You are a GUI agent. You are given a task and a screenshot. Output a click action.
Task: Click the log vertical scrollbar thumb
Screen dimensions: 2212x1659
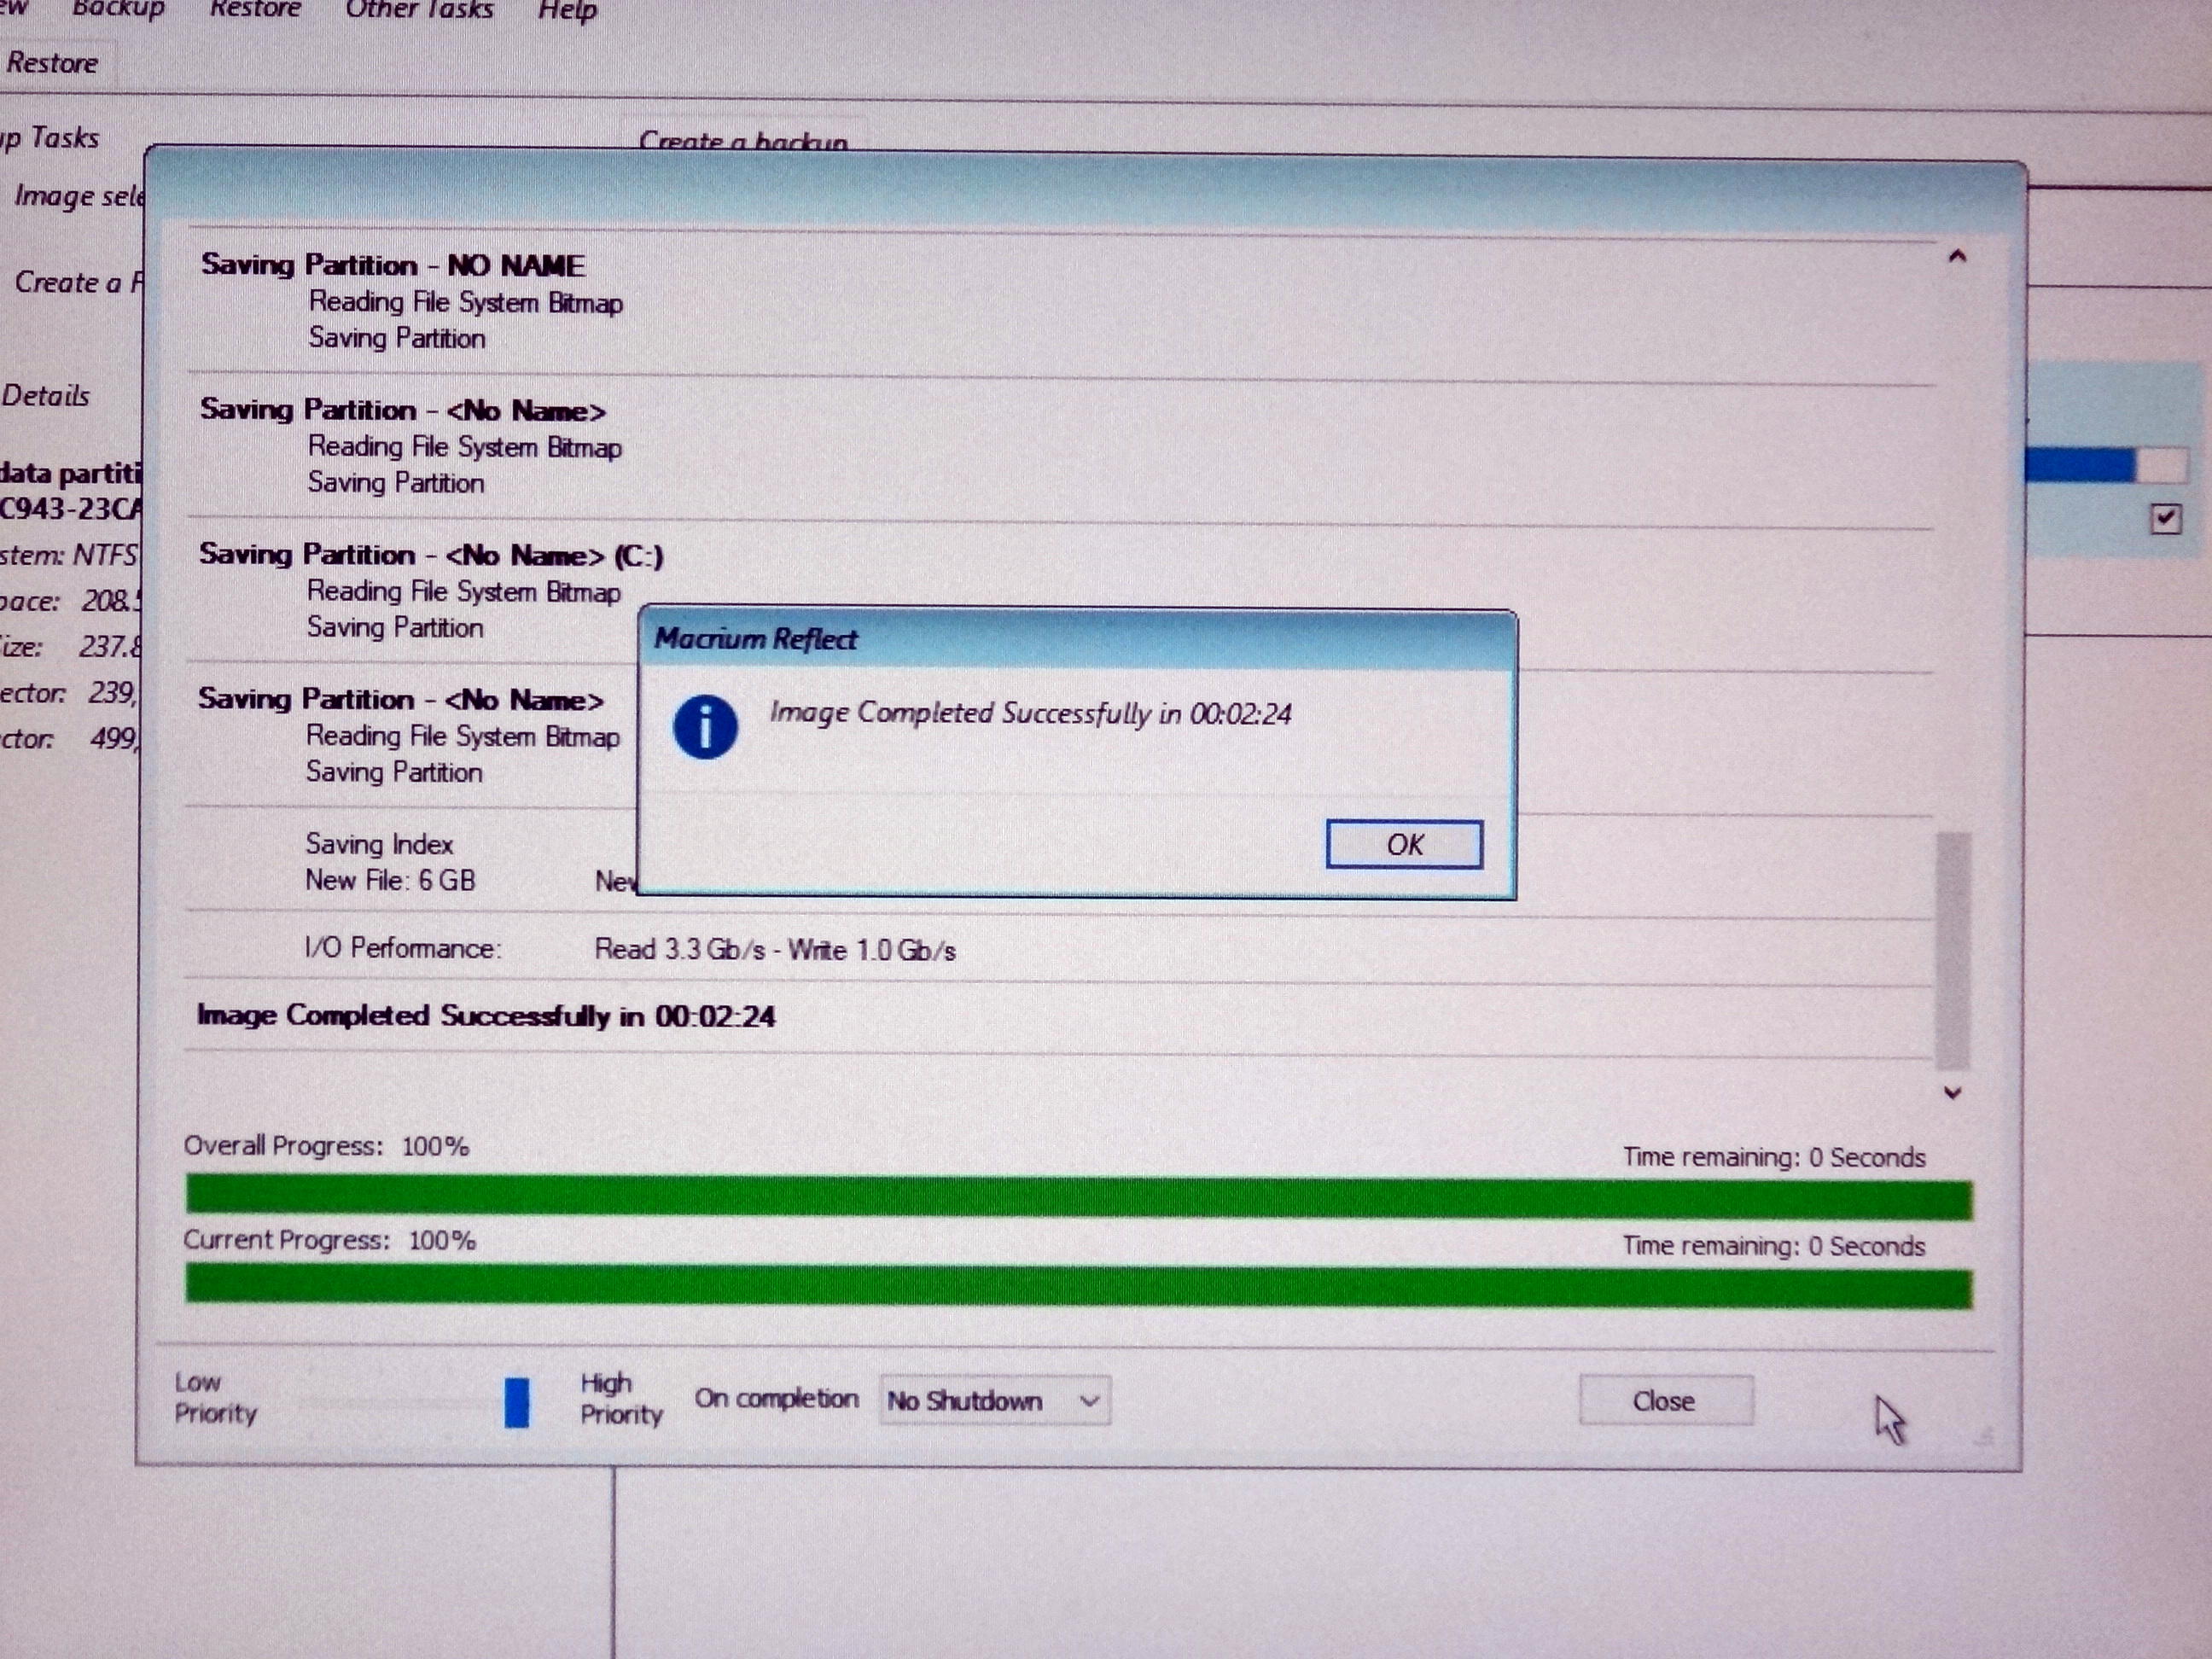click(x=1953, y=950)
